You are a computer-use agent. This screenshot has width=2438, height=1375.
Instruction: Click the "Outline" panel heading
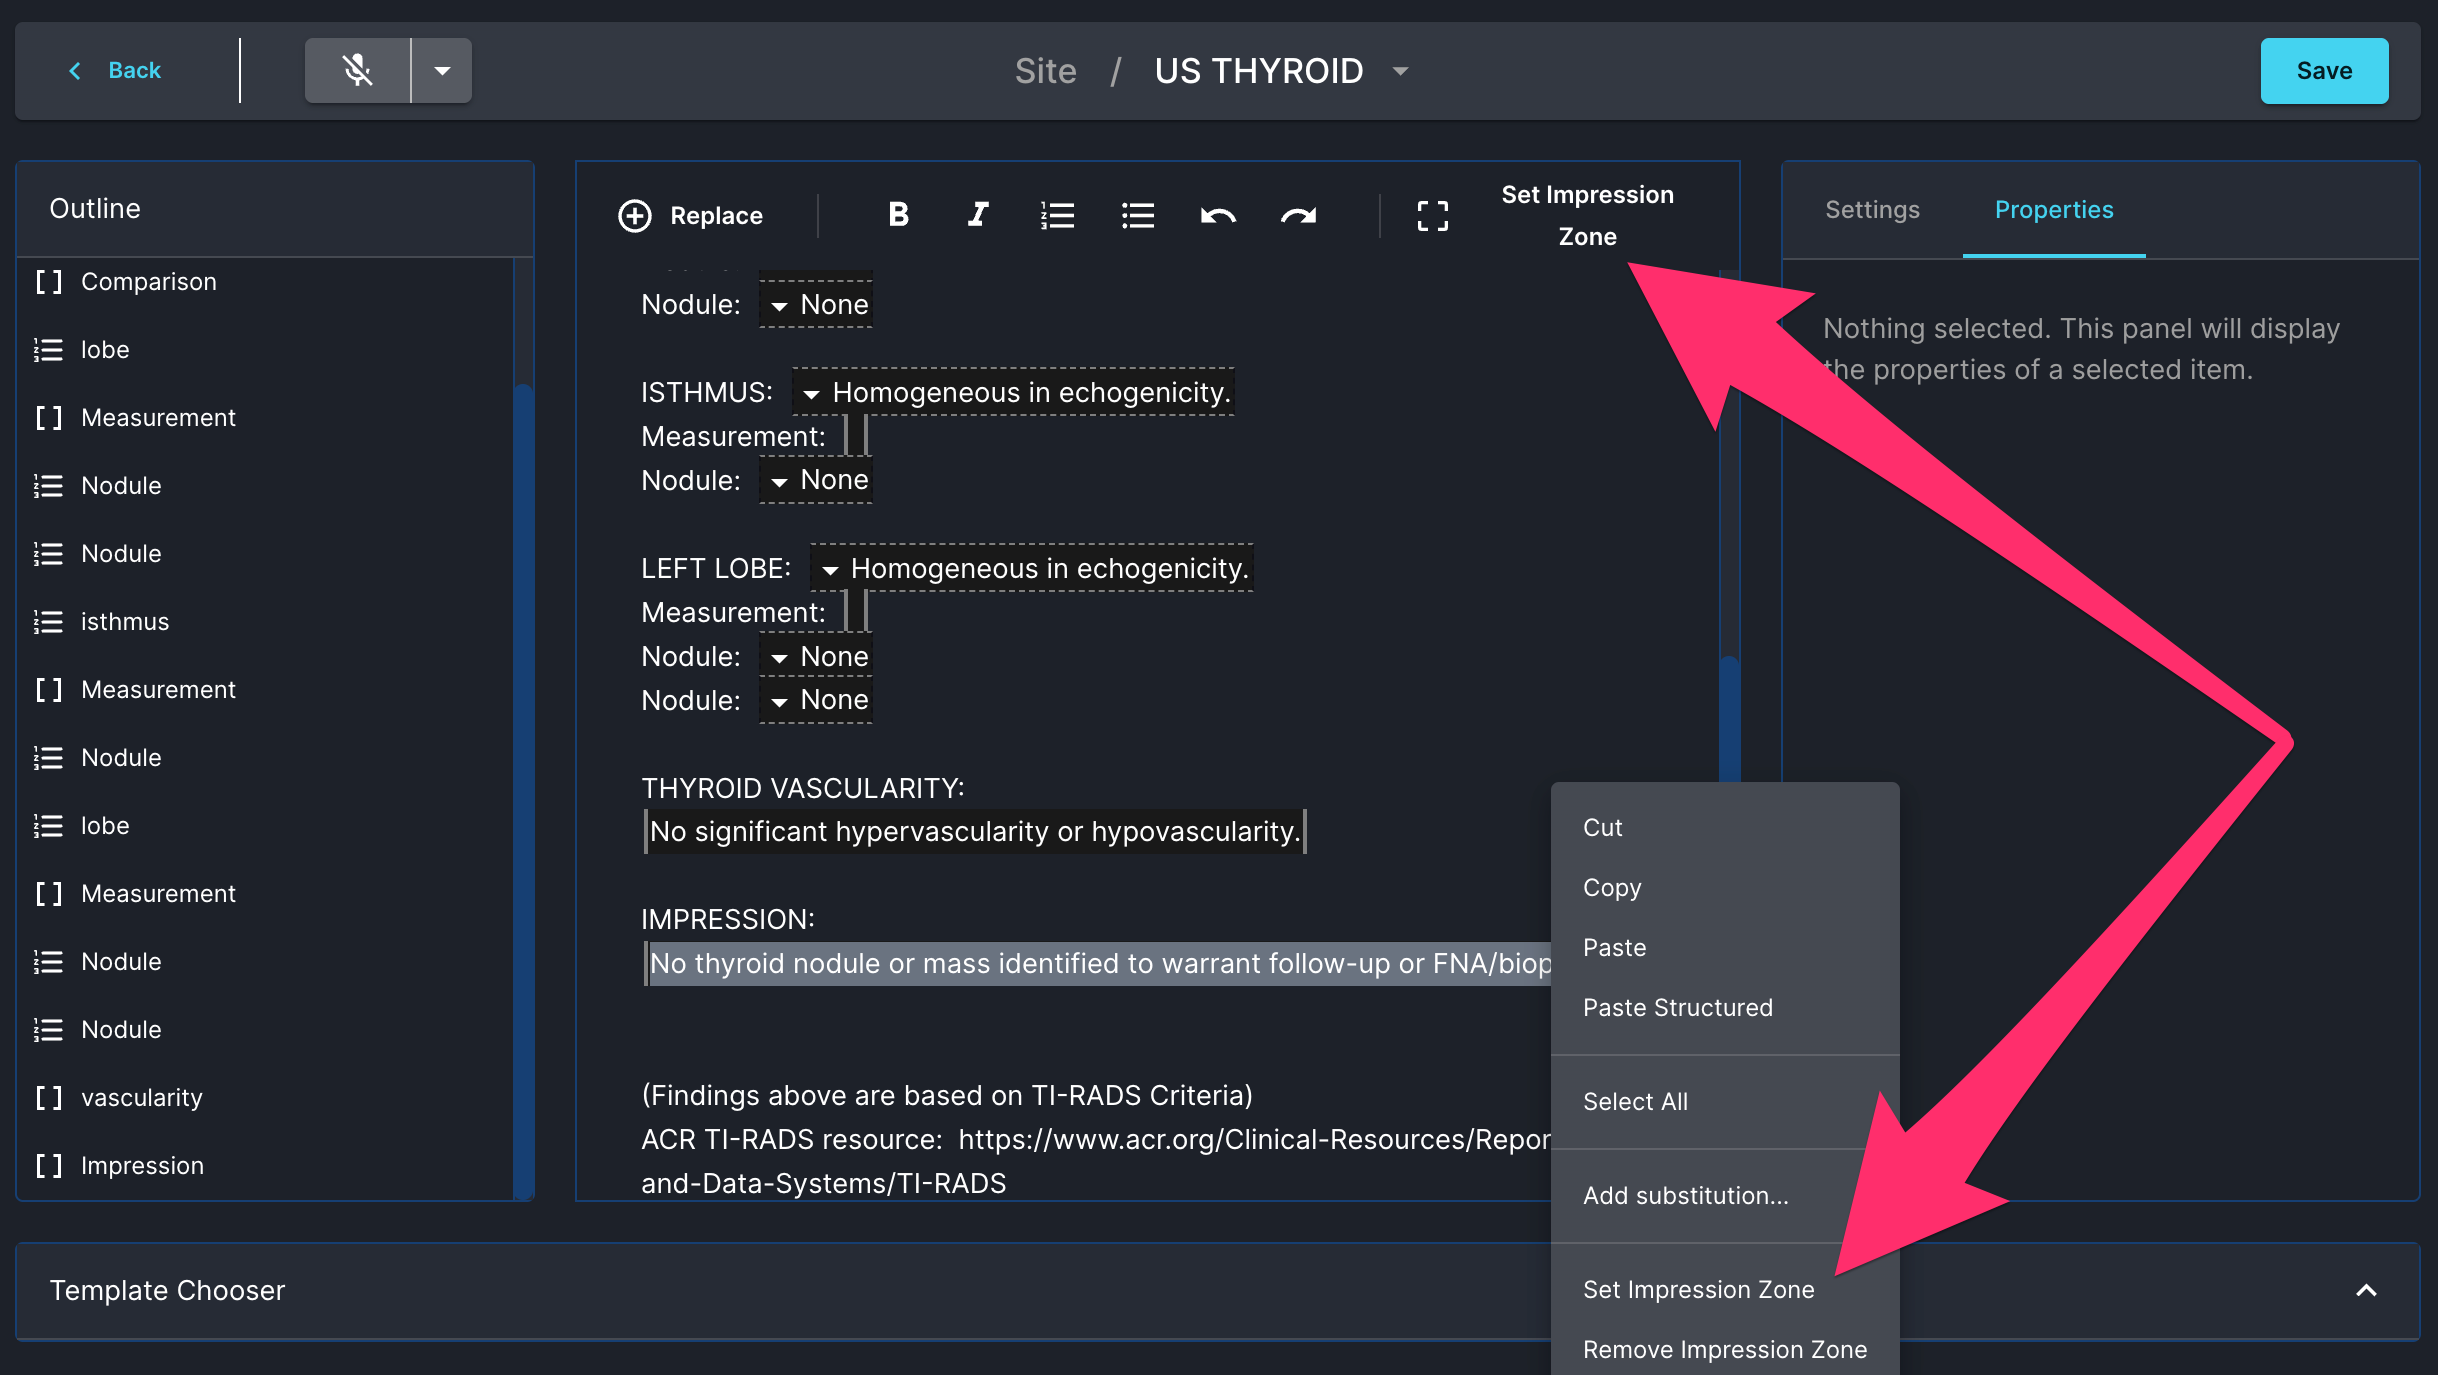(x=95, y=208)
